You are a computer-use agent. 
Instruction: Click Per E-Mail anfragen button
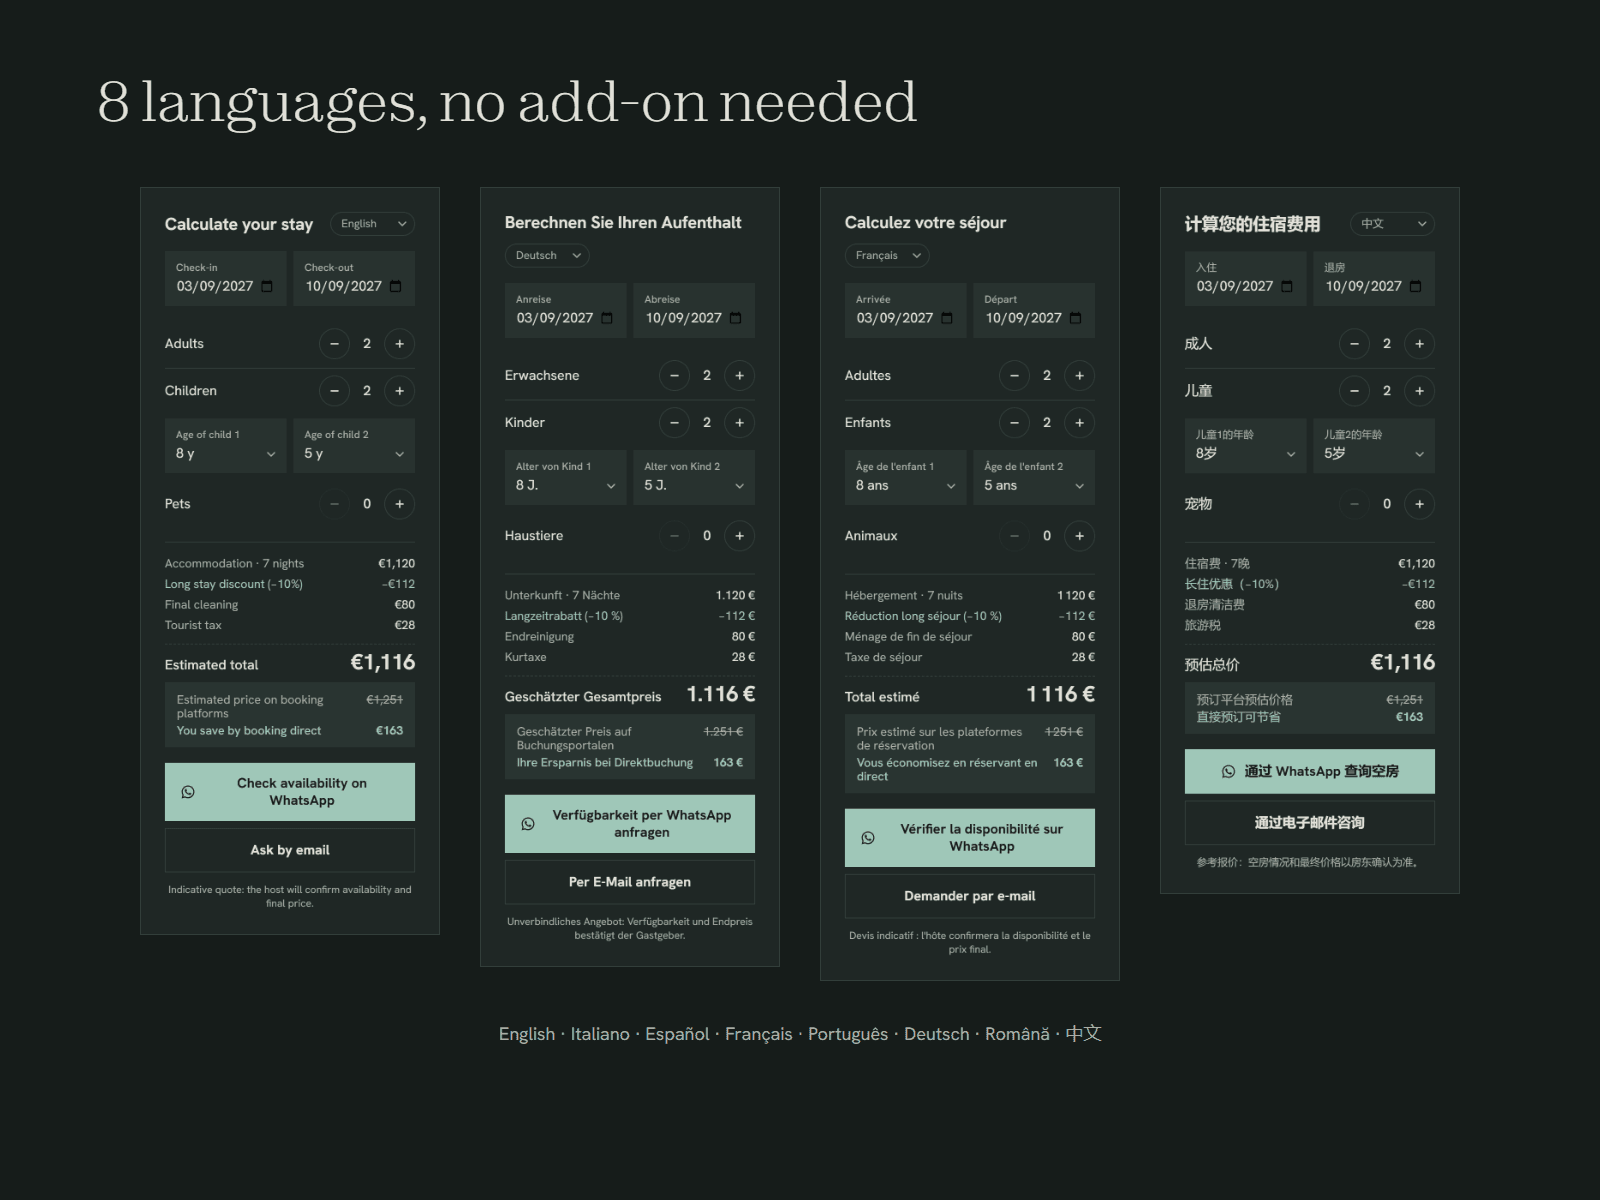(630, 882)
